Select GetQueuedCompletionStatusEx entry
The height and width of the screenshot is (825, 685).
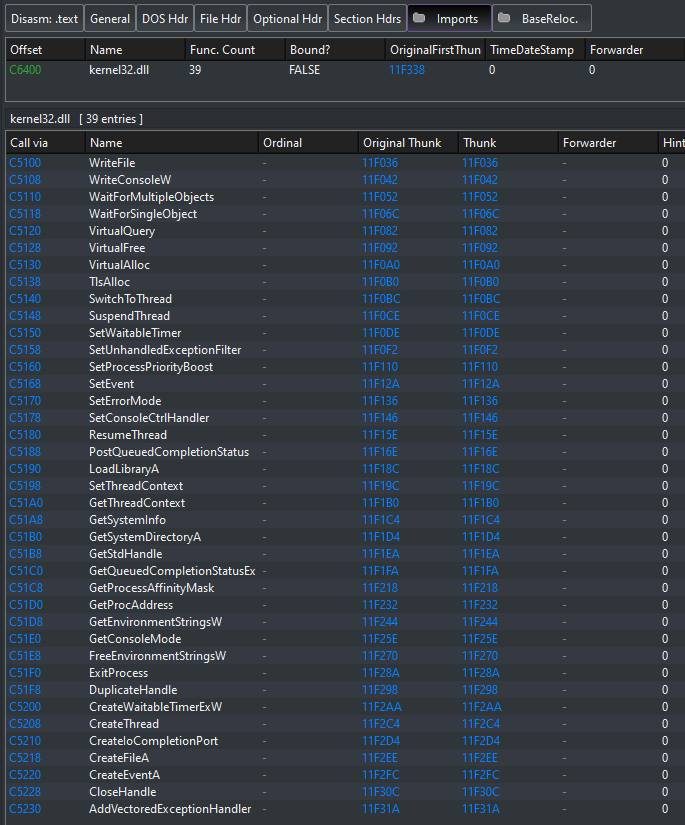tap(345, 571)
